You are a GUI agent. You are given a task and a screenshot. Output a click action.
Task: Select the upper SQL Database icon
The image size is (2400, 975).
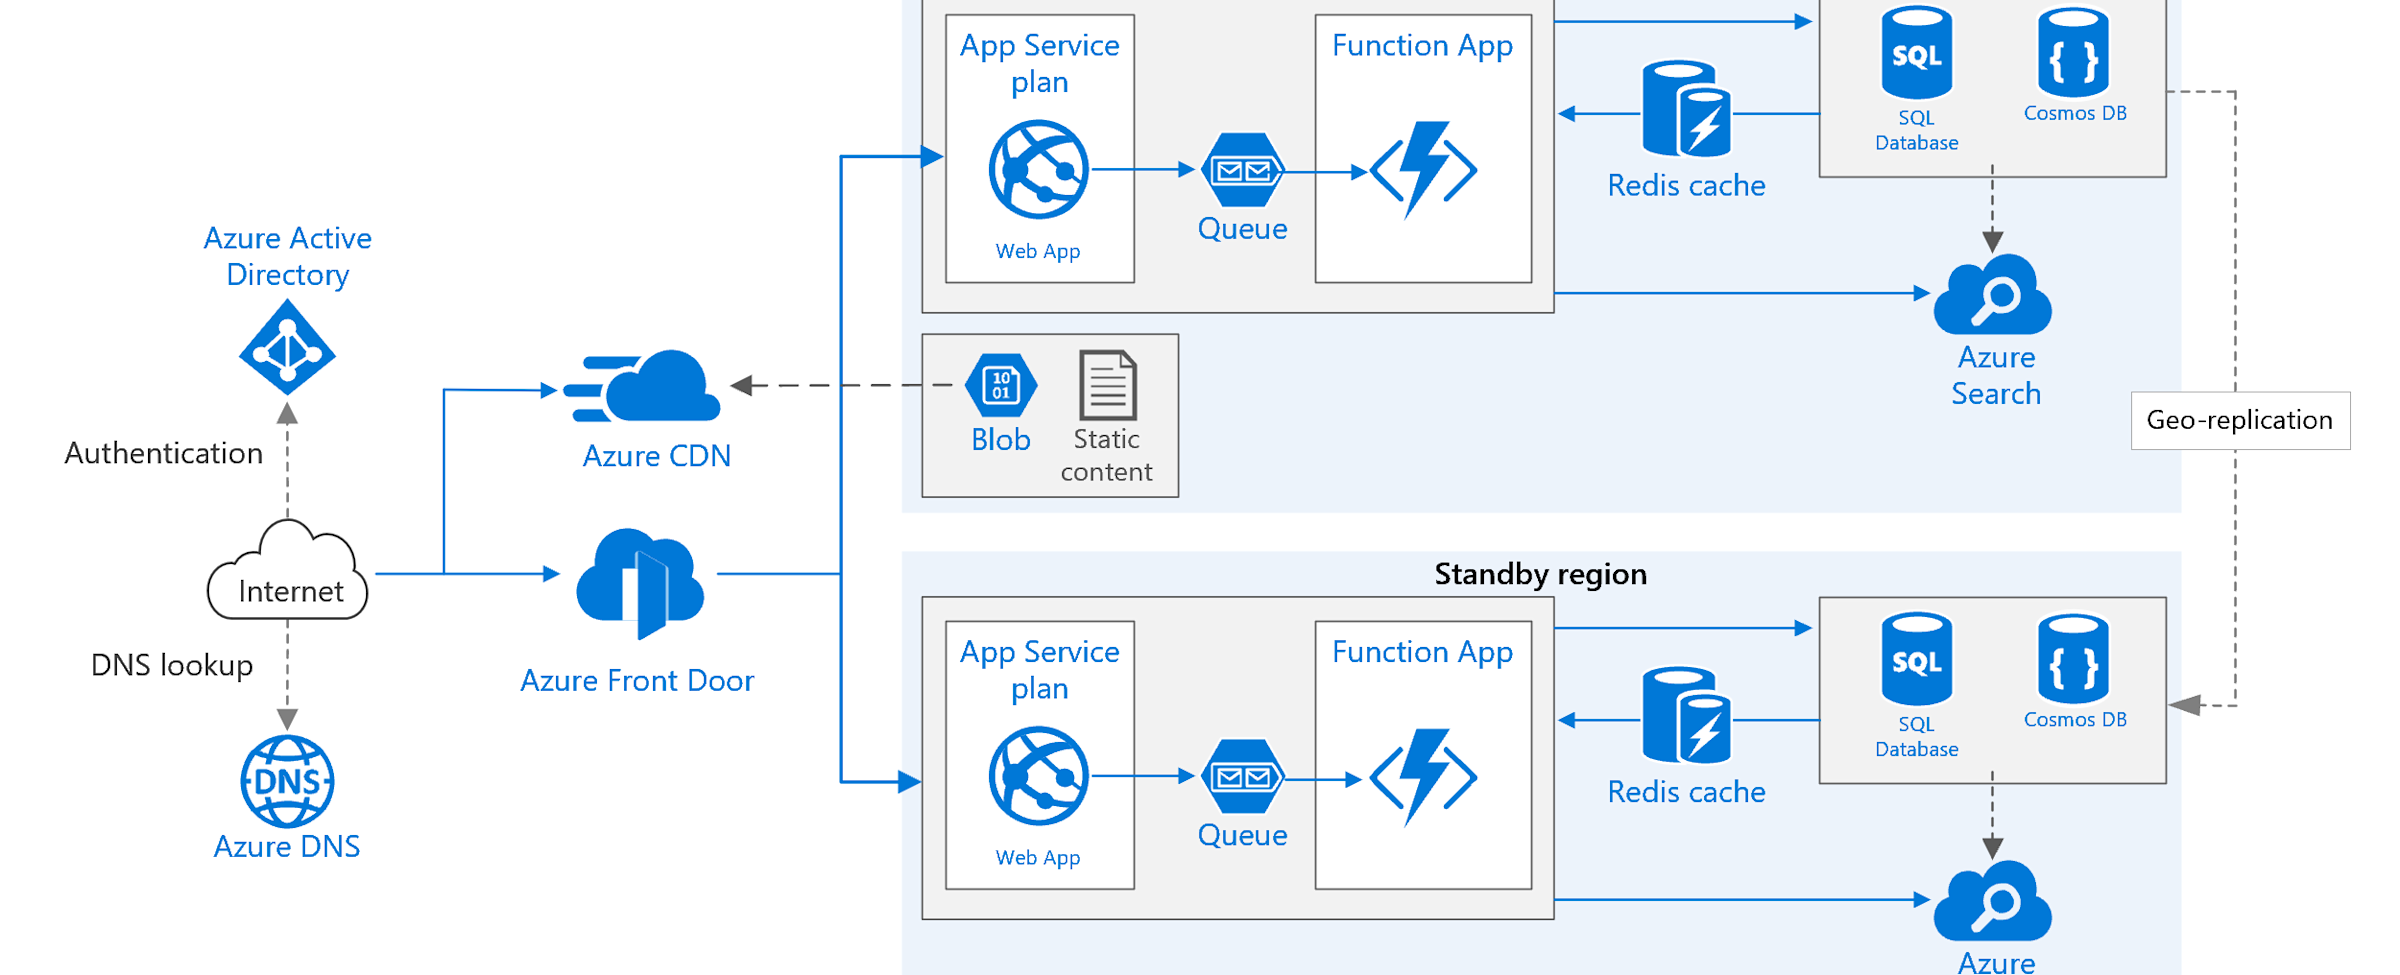pyautogui.click(x=1917, y=53)
